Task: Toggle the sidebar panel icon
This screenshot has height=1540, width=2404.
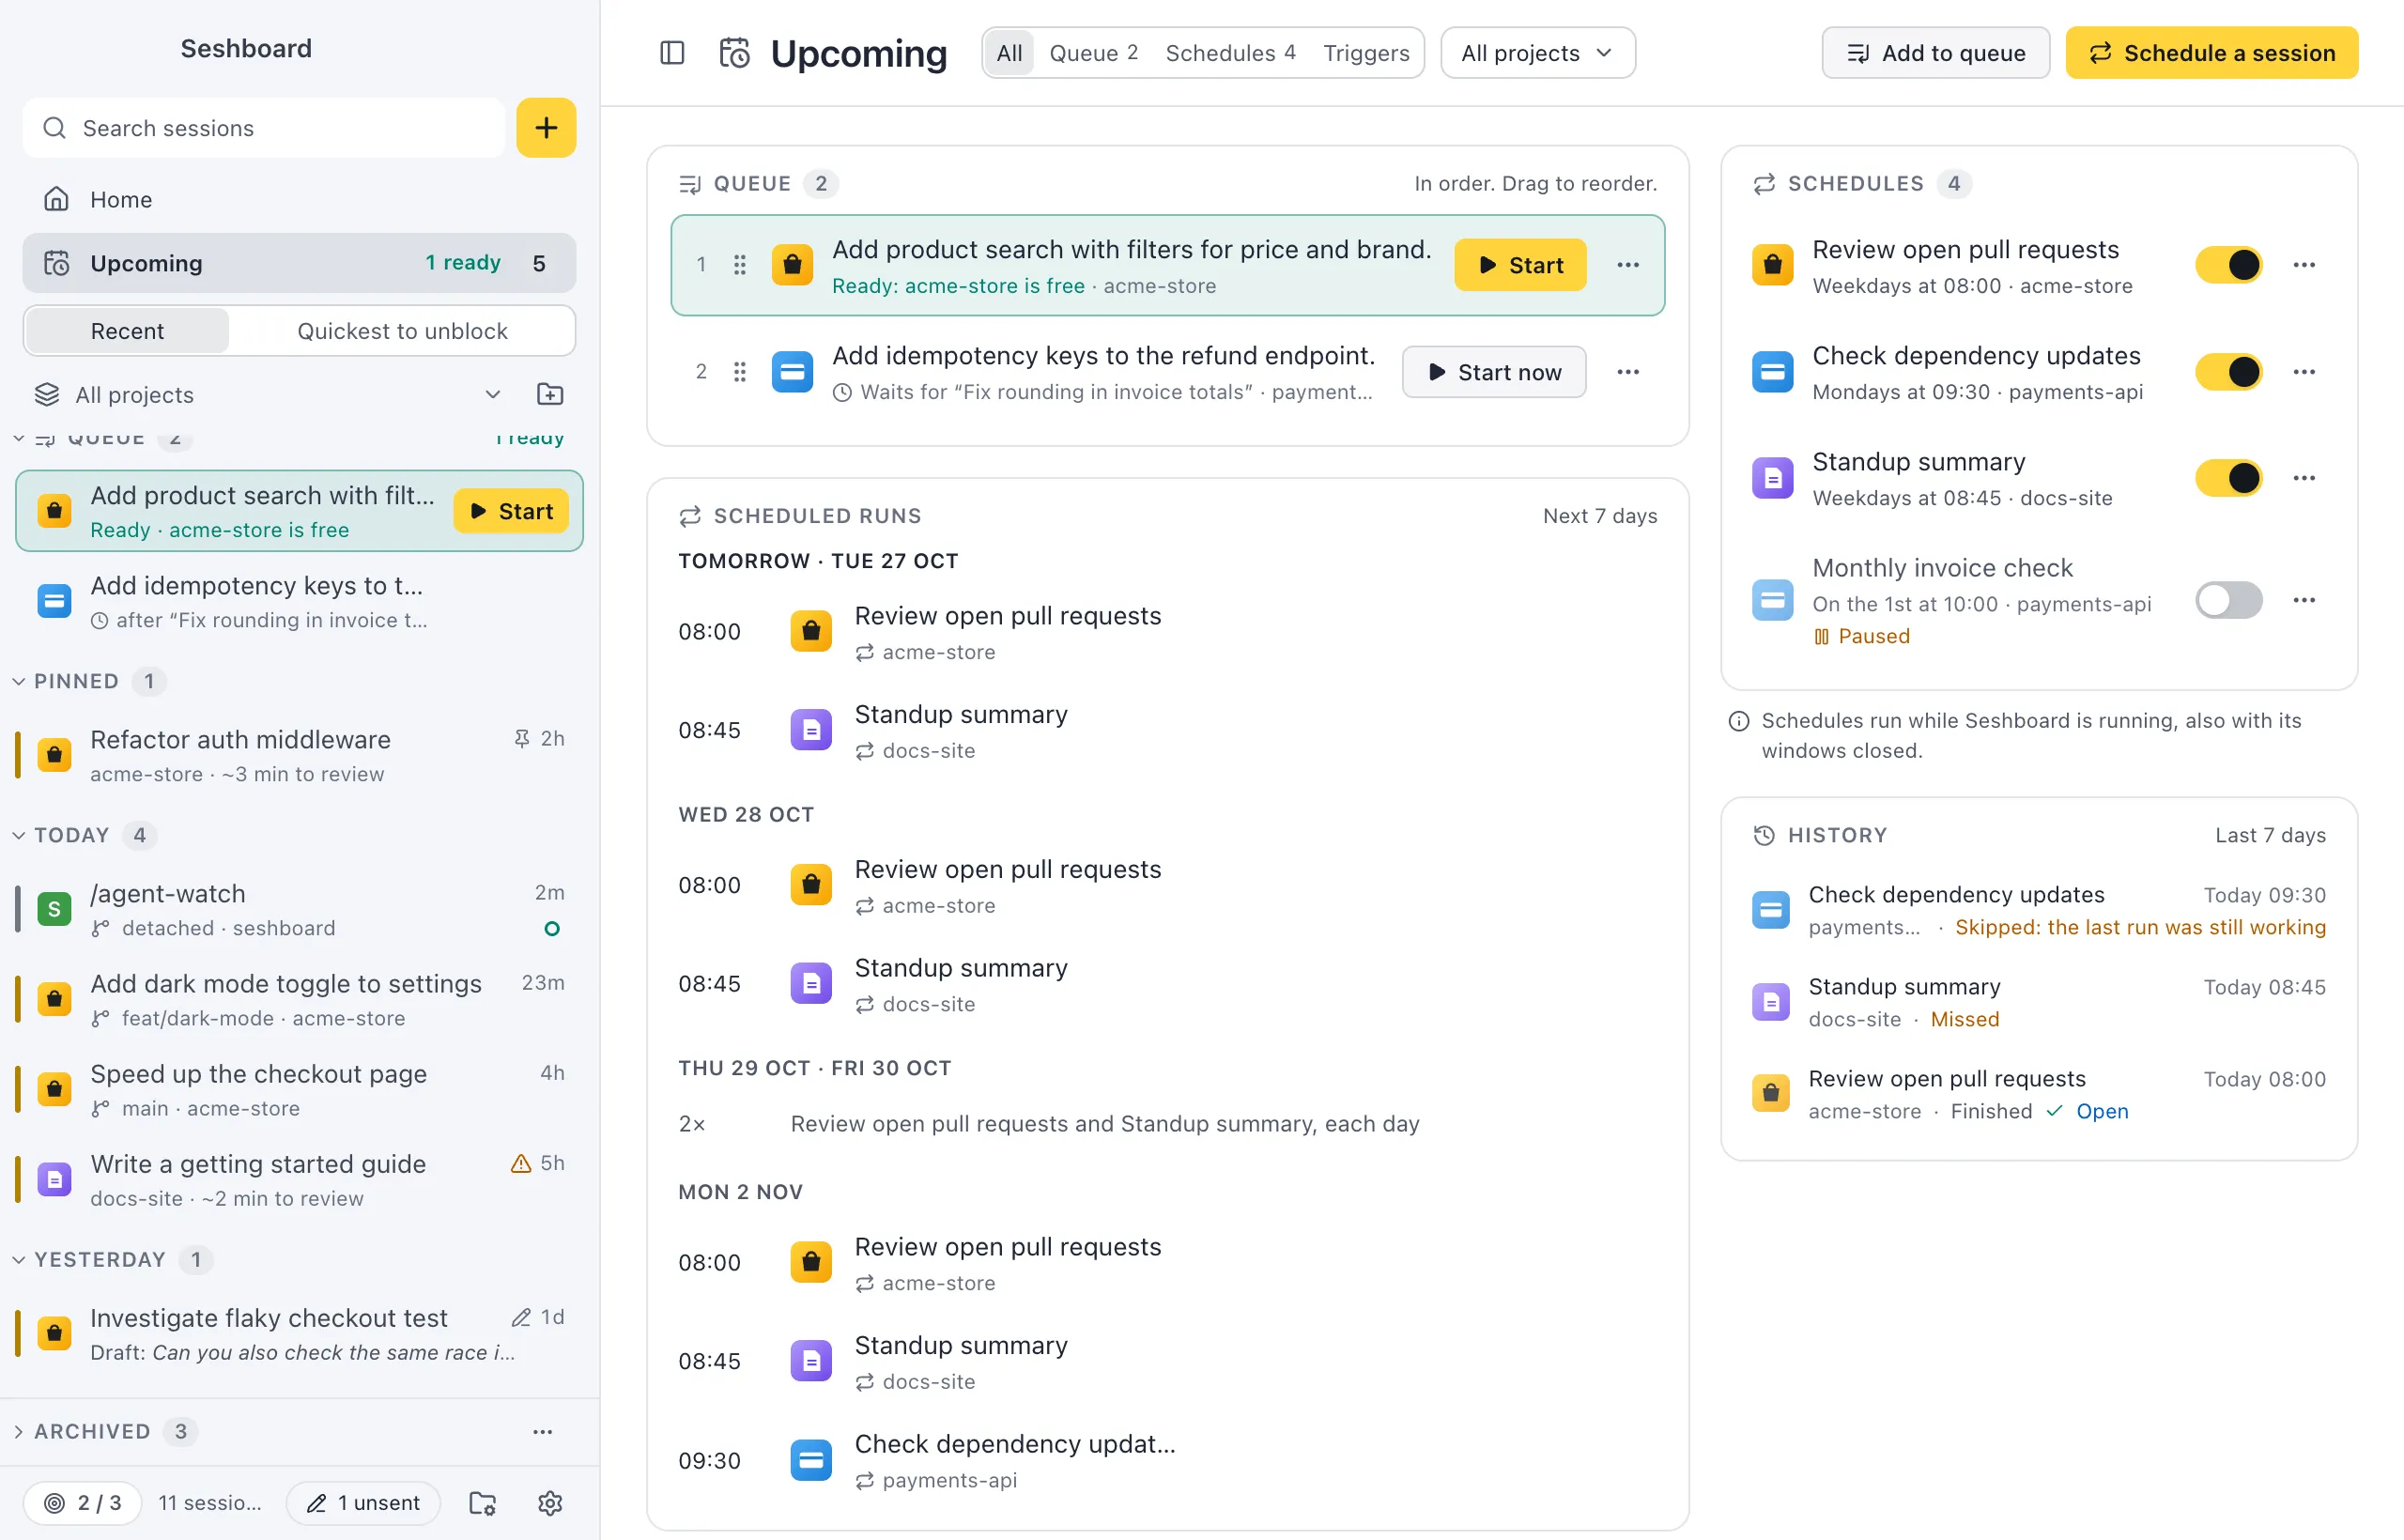Action: 672,53
